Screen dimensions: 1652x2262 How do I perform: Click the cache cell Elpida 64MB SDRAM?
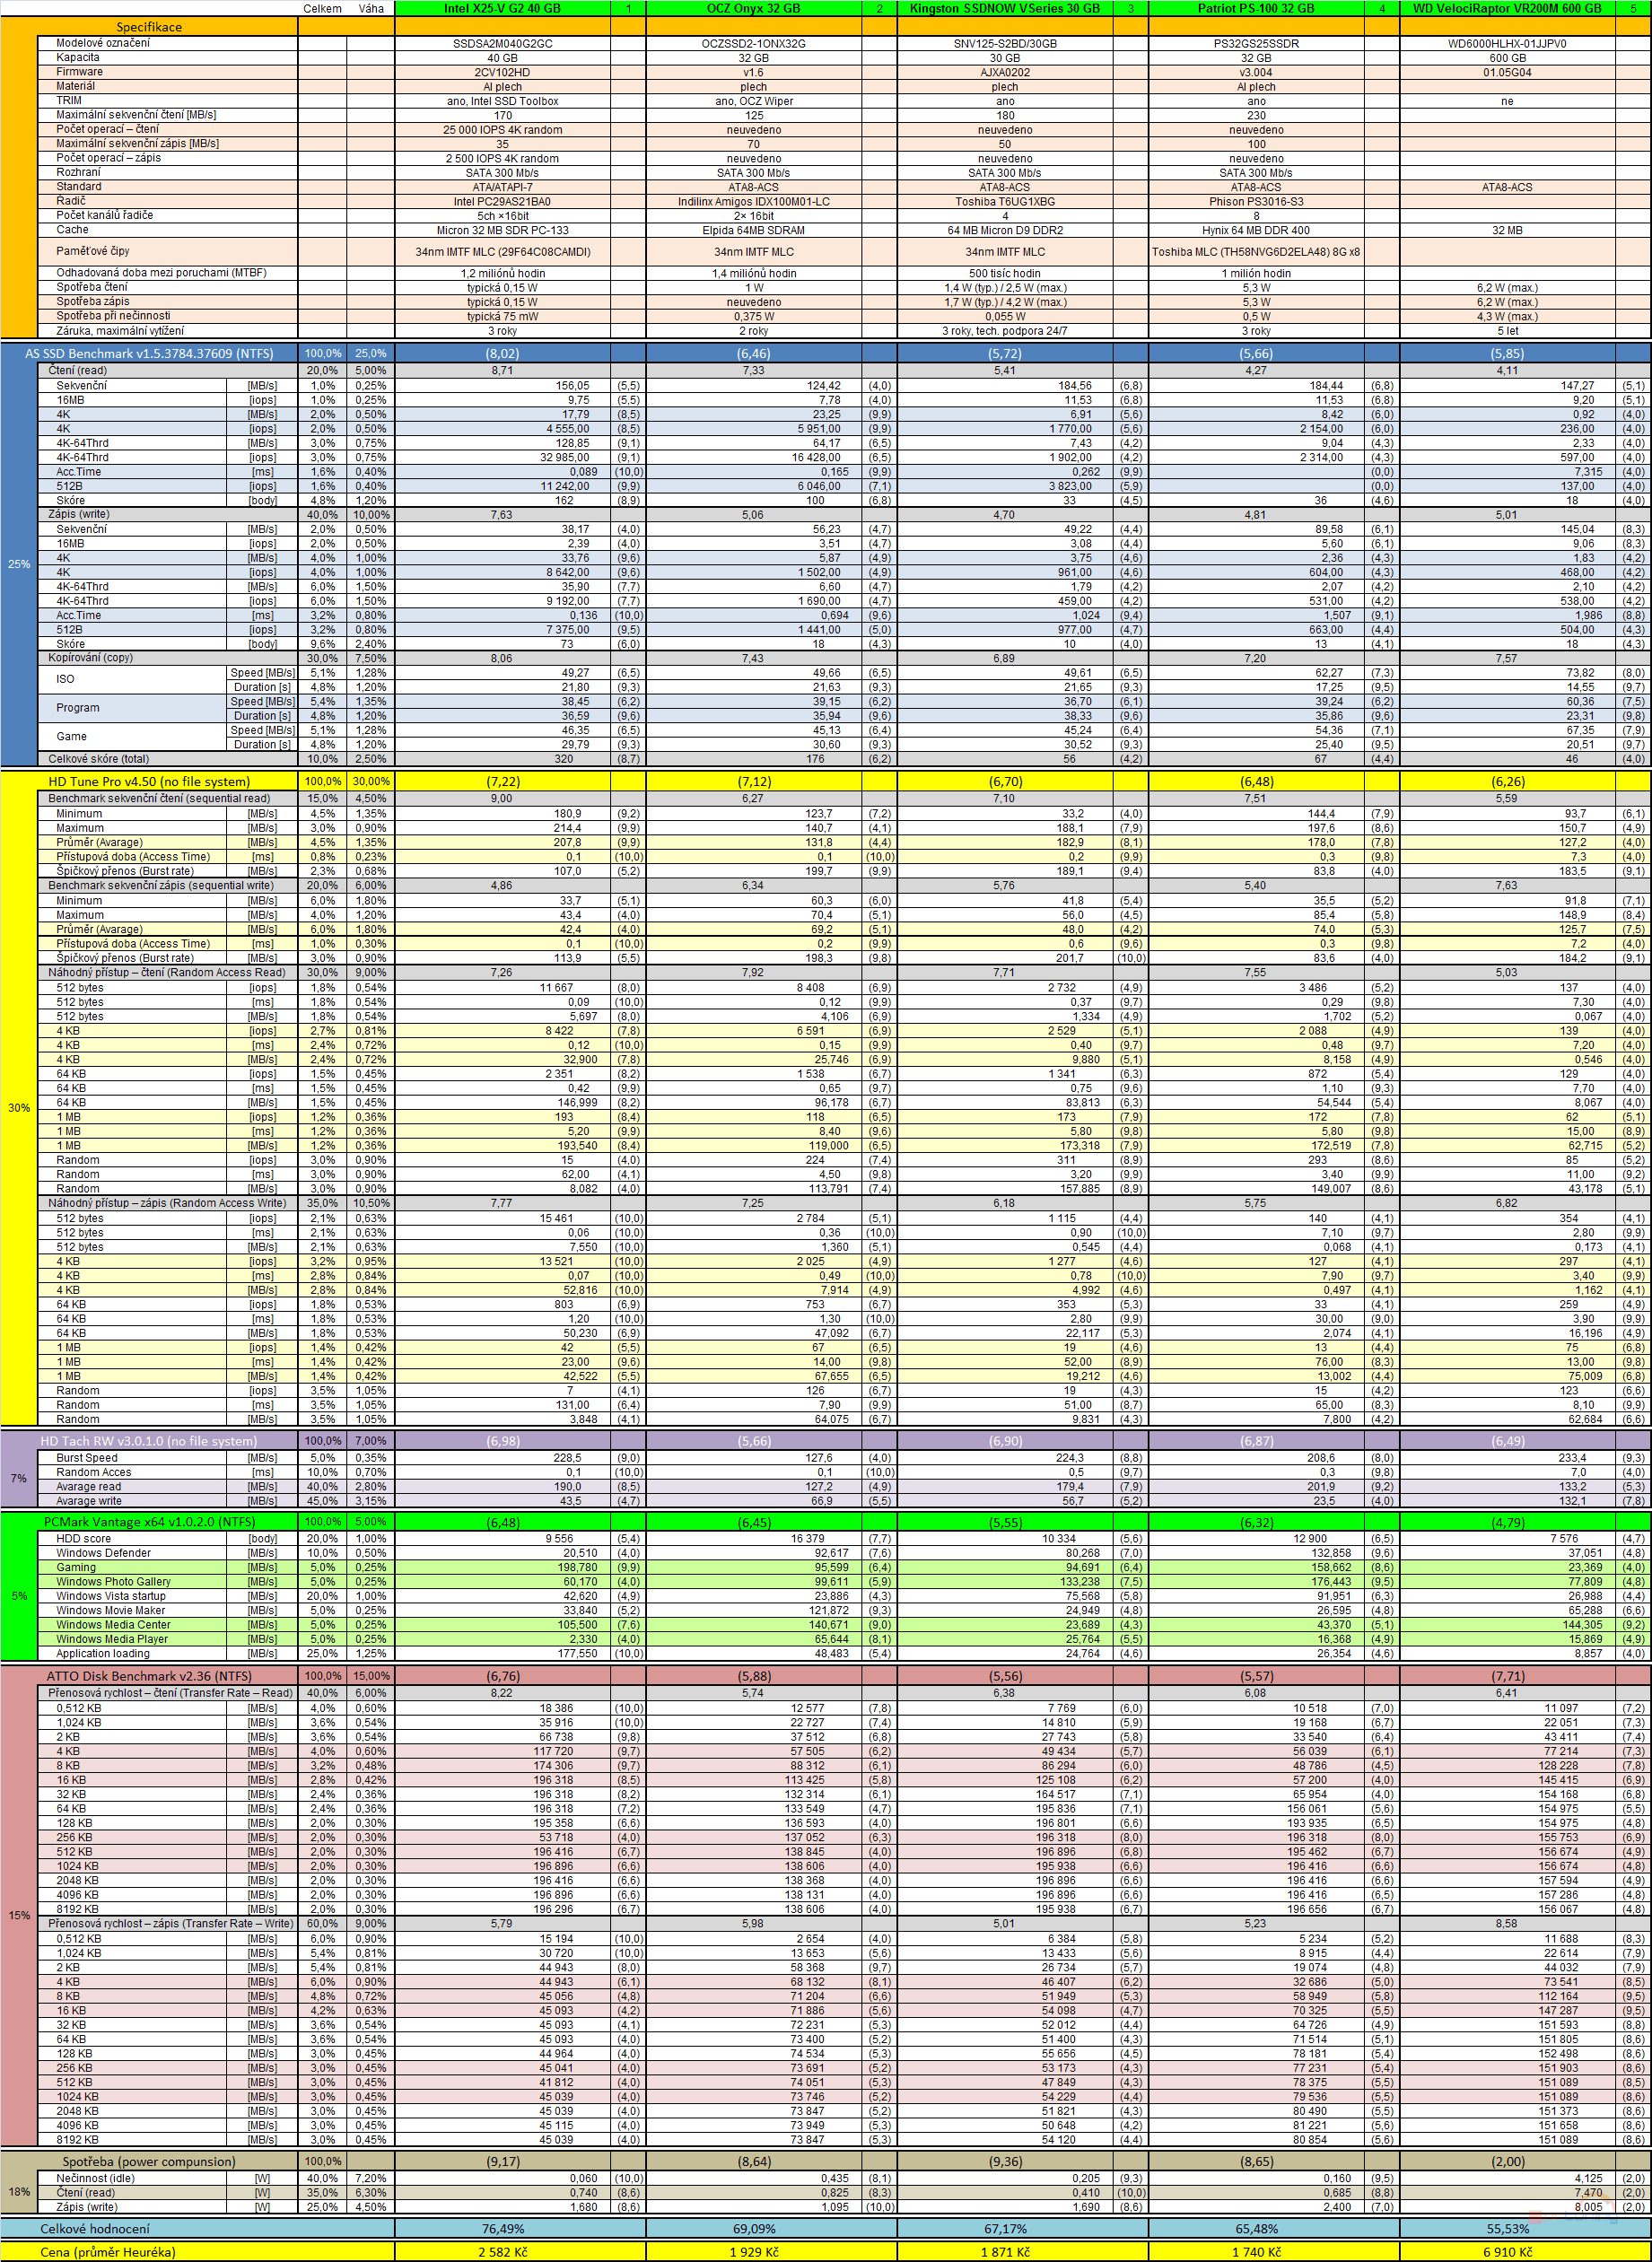click(x=753, y=230)
